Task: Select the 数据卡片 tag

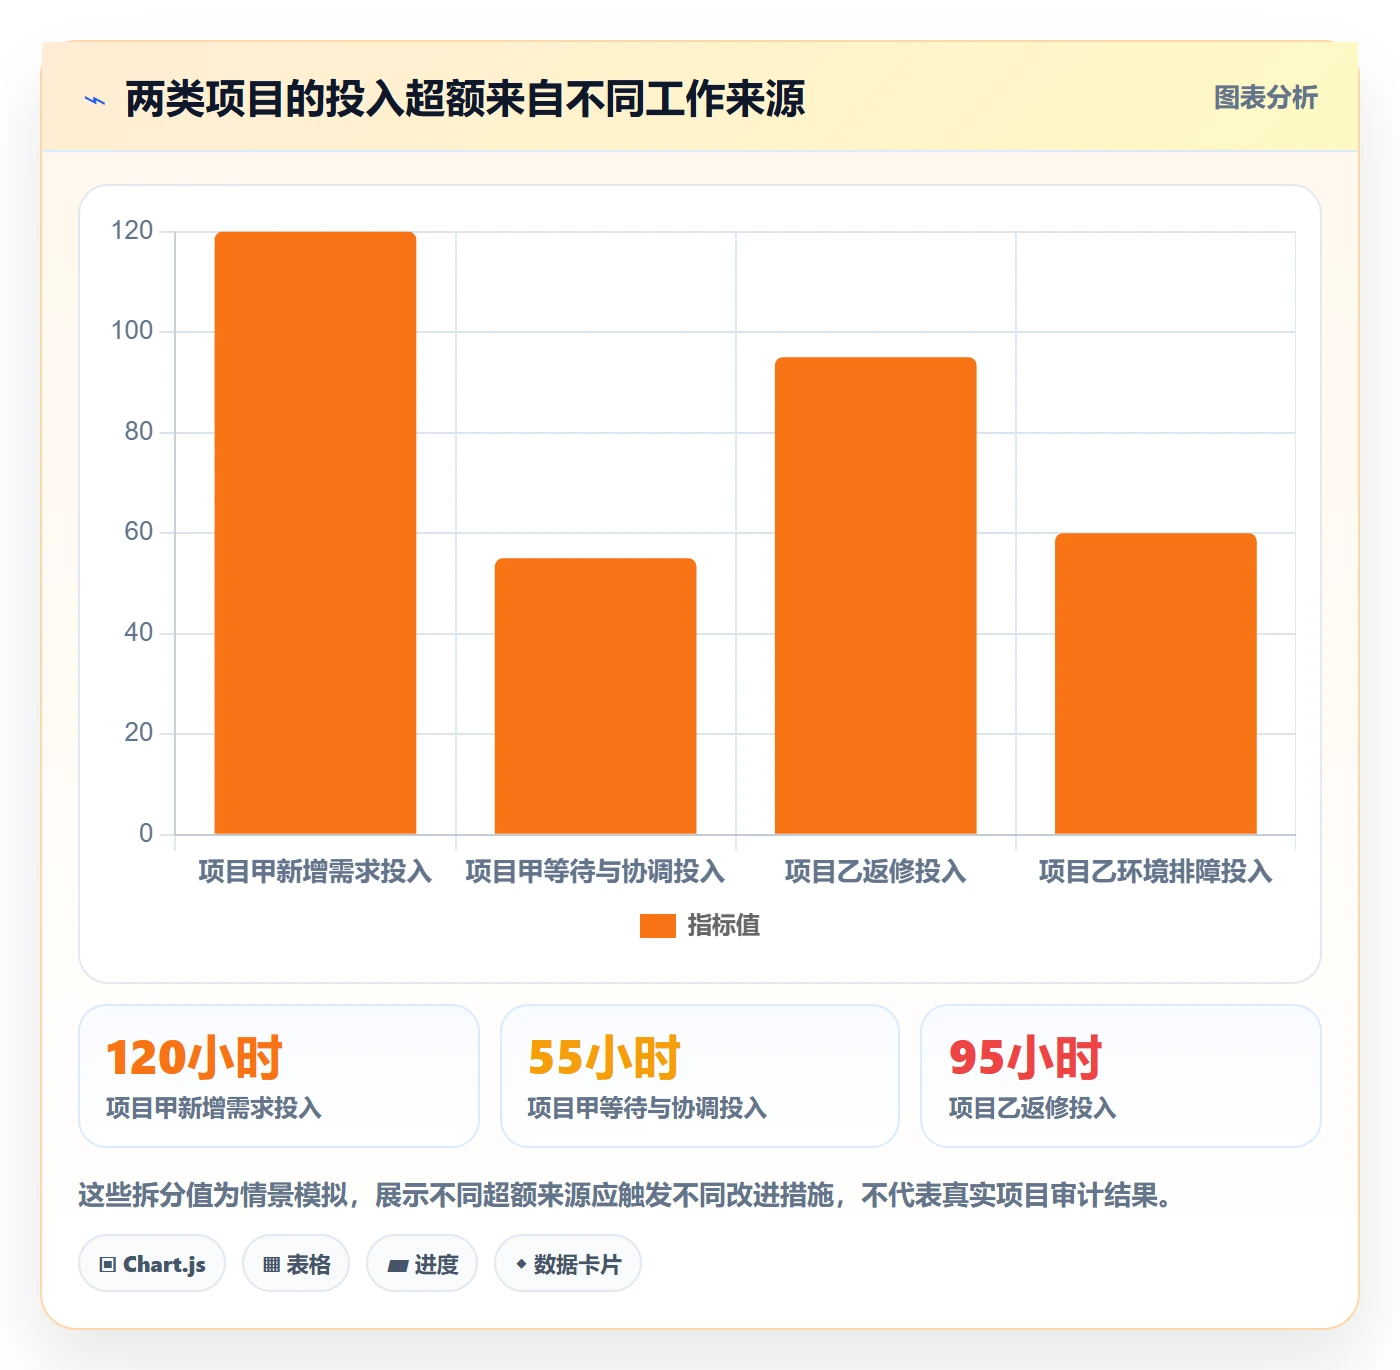Action: click(568, 1264)
